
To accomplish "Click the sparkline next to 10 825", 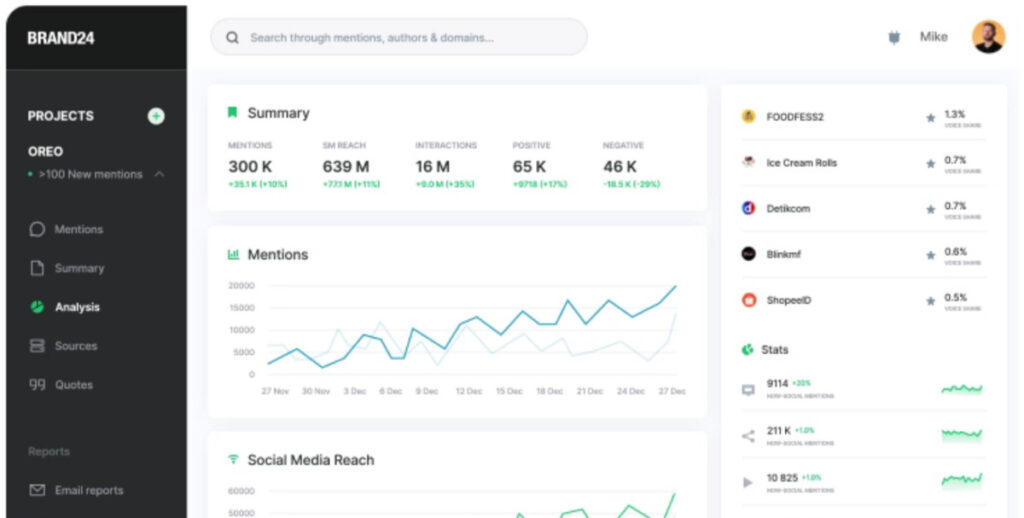I will tap(961, 481).
